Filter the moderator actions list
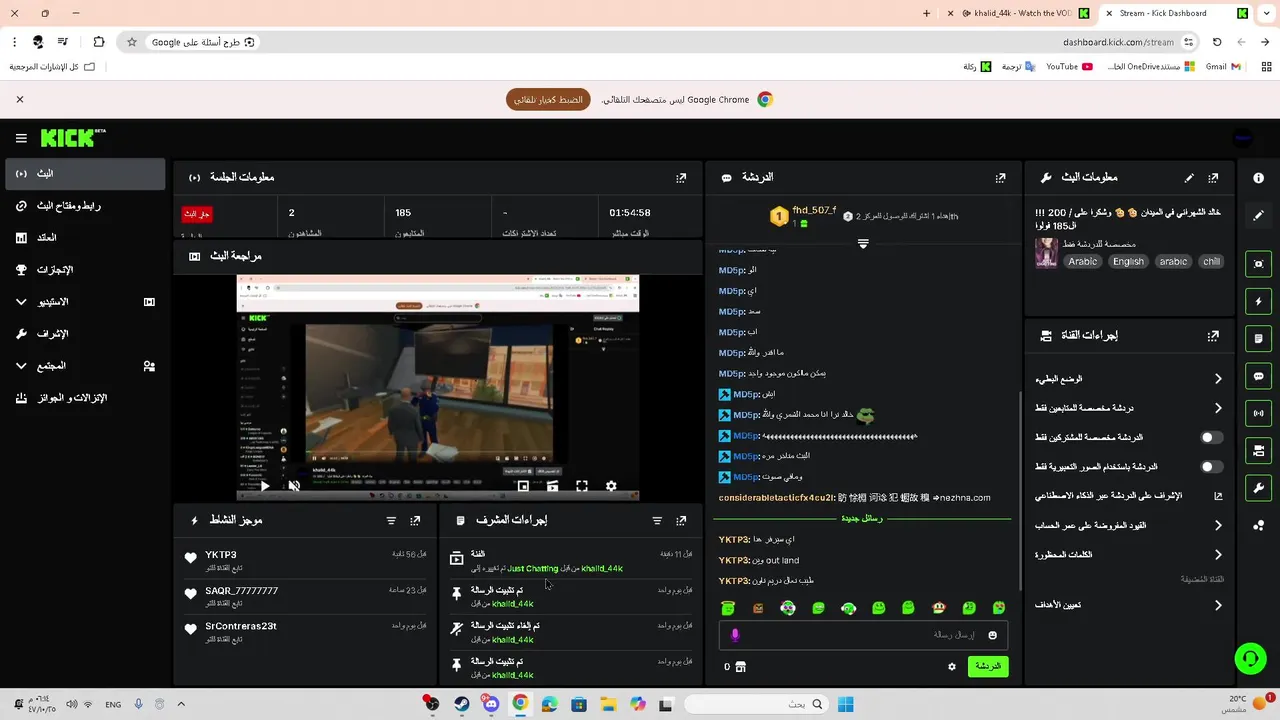The height and width of the screenshot is (720, 1280). pyautogui.click(x=657, y=520)
